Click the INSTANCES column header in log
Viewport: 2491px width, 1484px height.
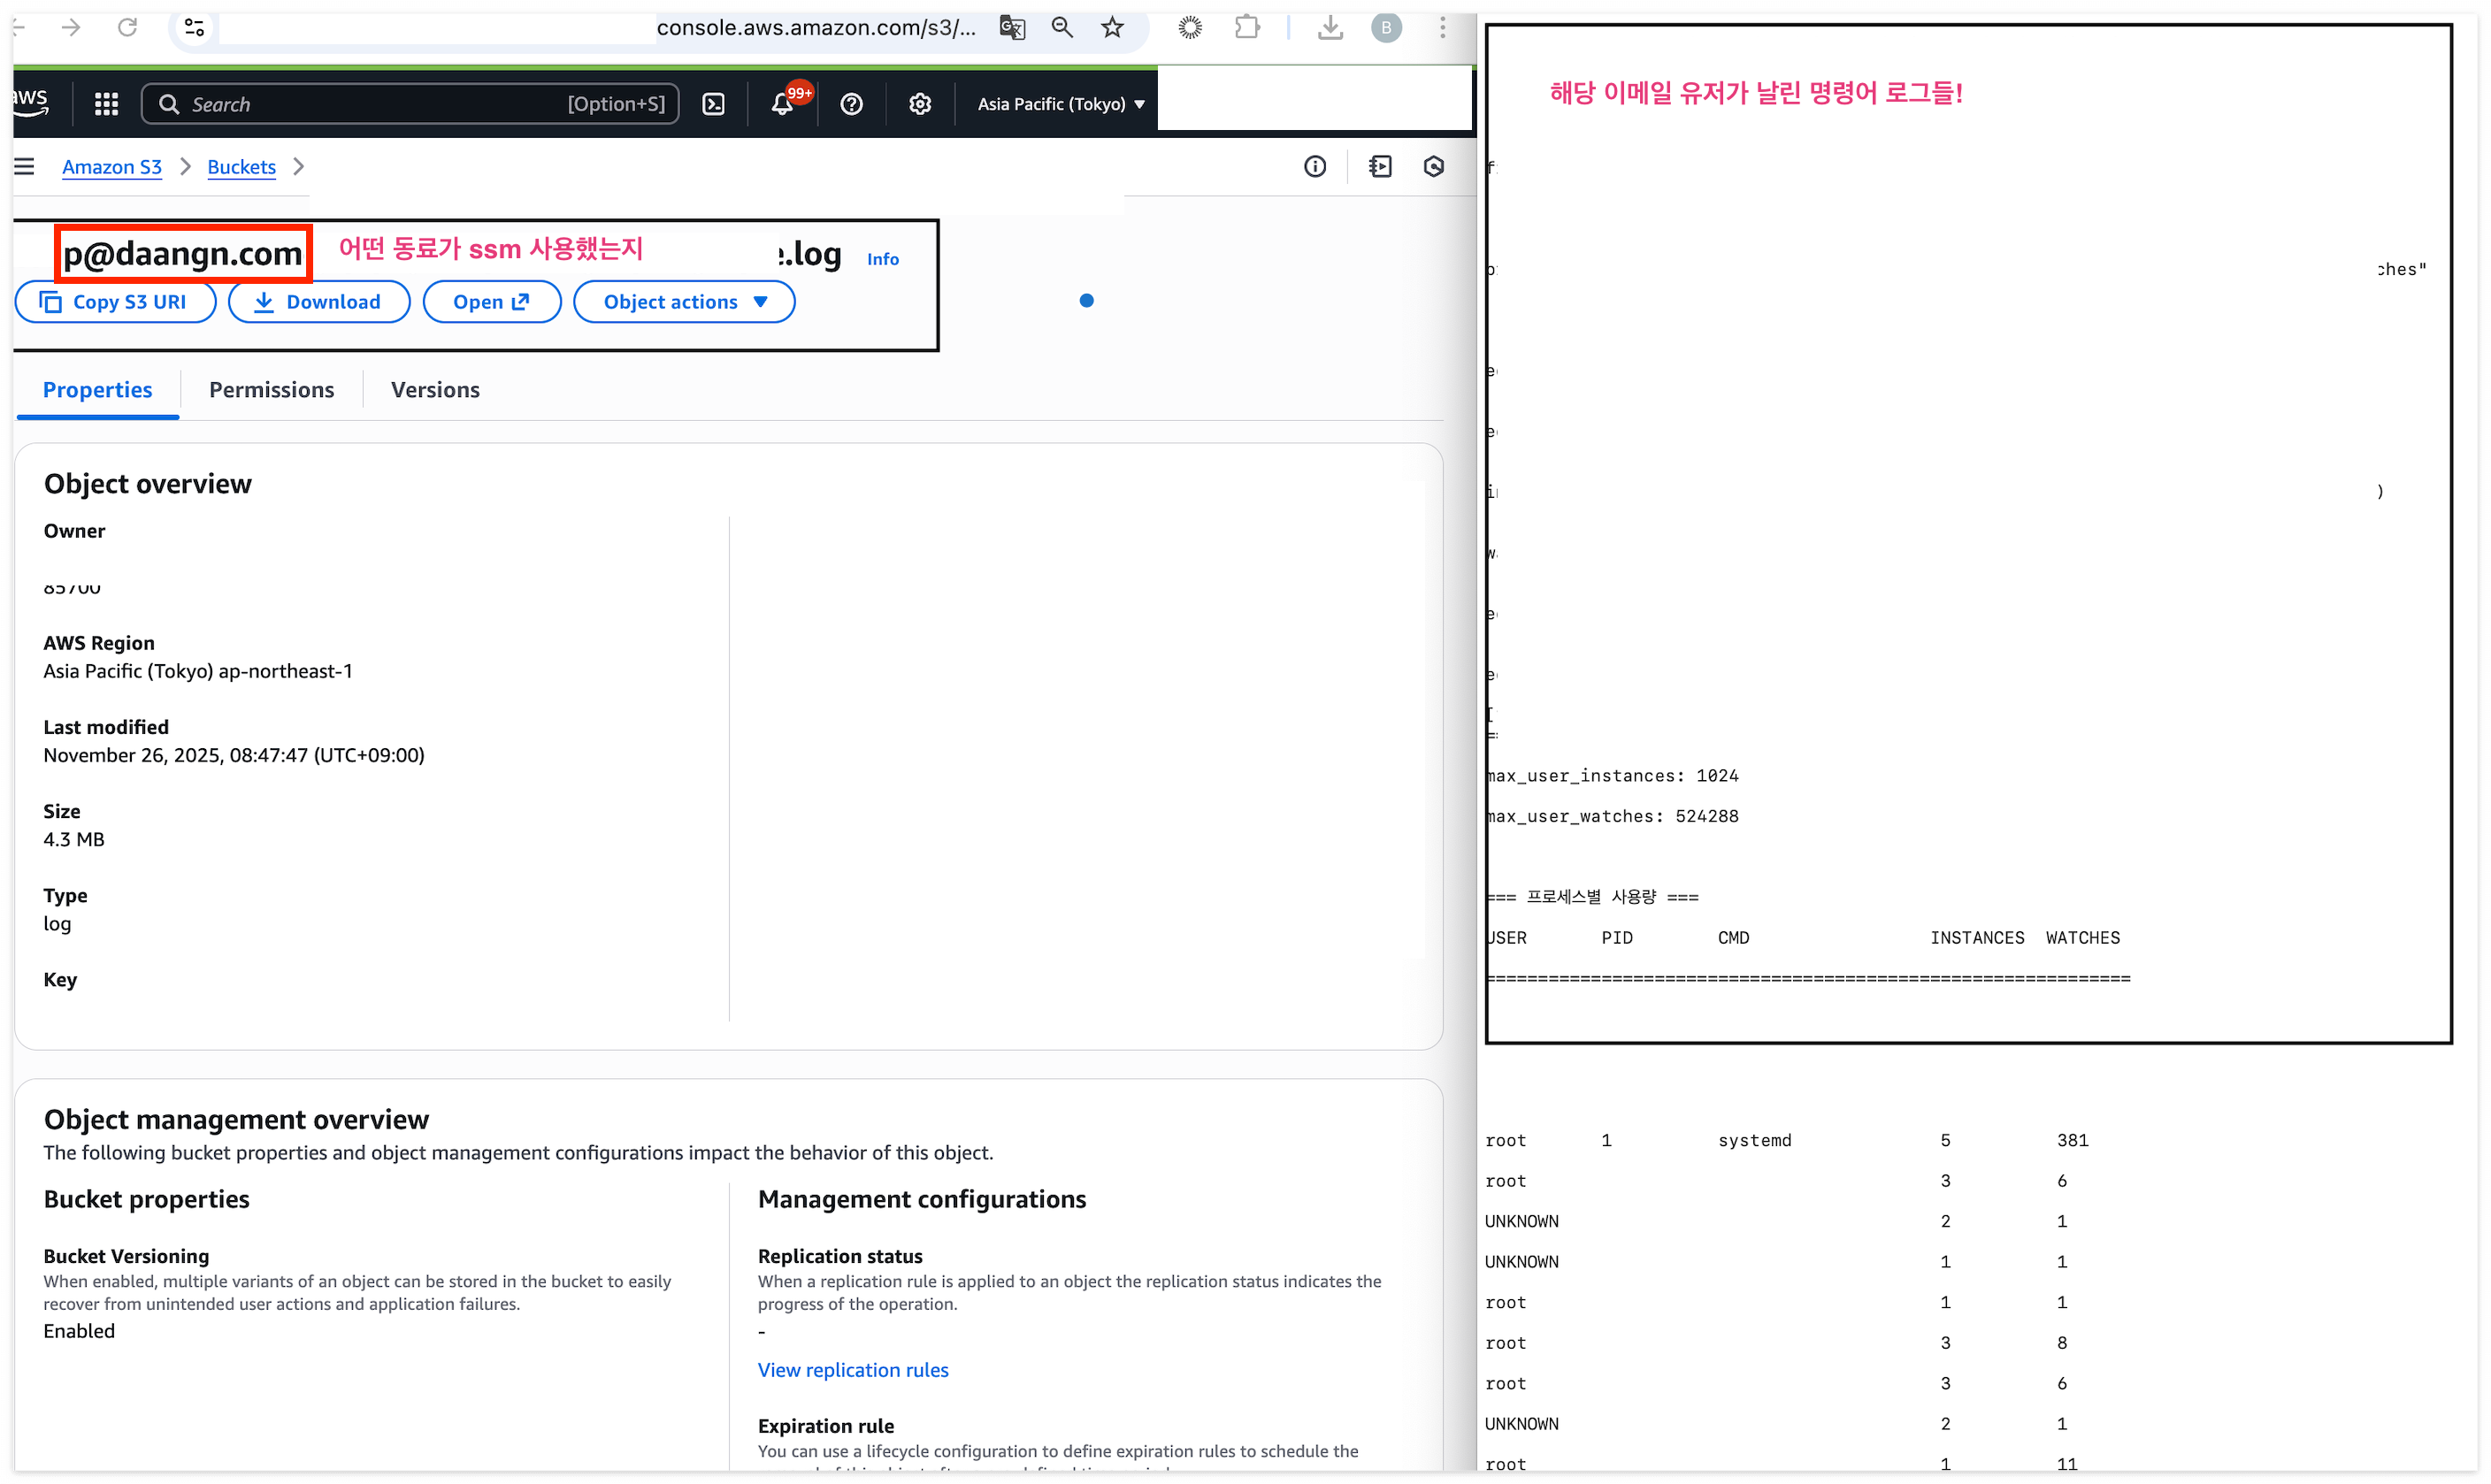coord(1976,938)
